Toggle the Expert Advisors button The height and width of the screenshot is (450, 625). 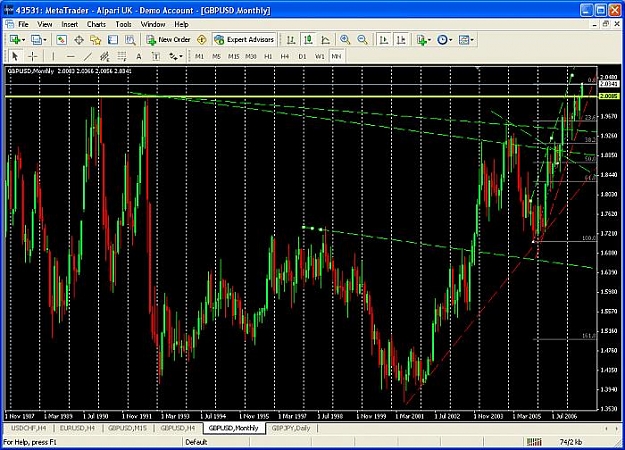(x=244, y=40)
